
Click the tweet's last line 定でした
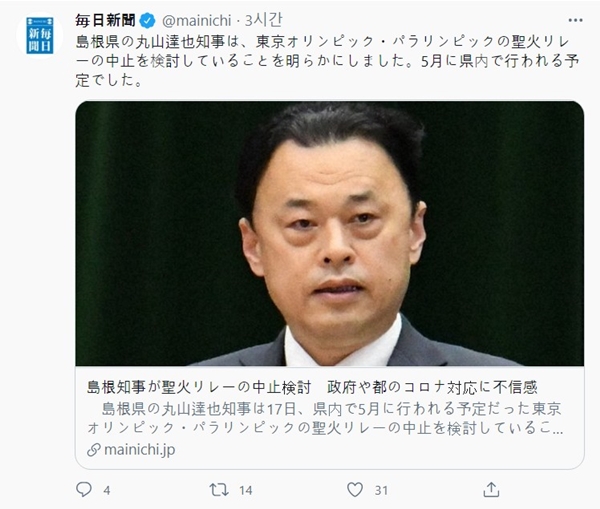(109, 80)
